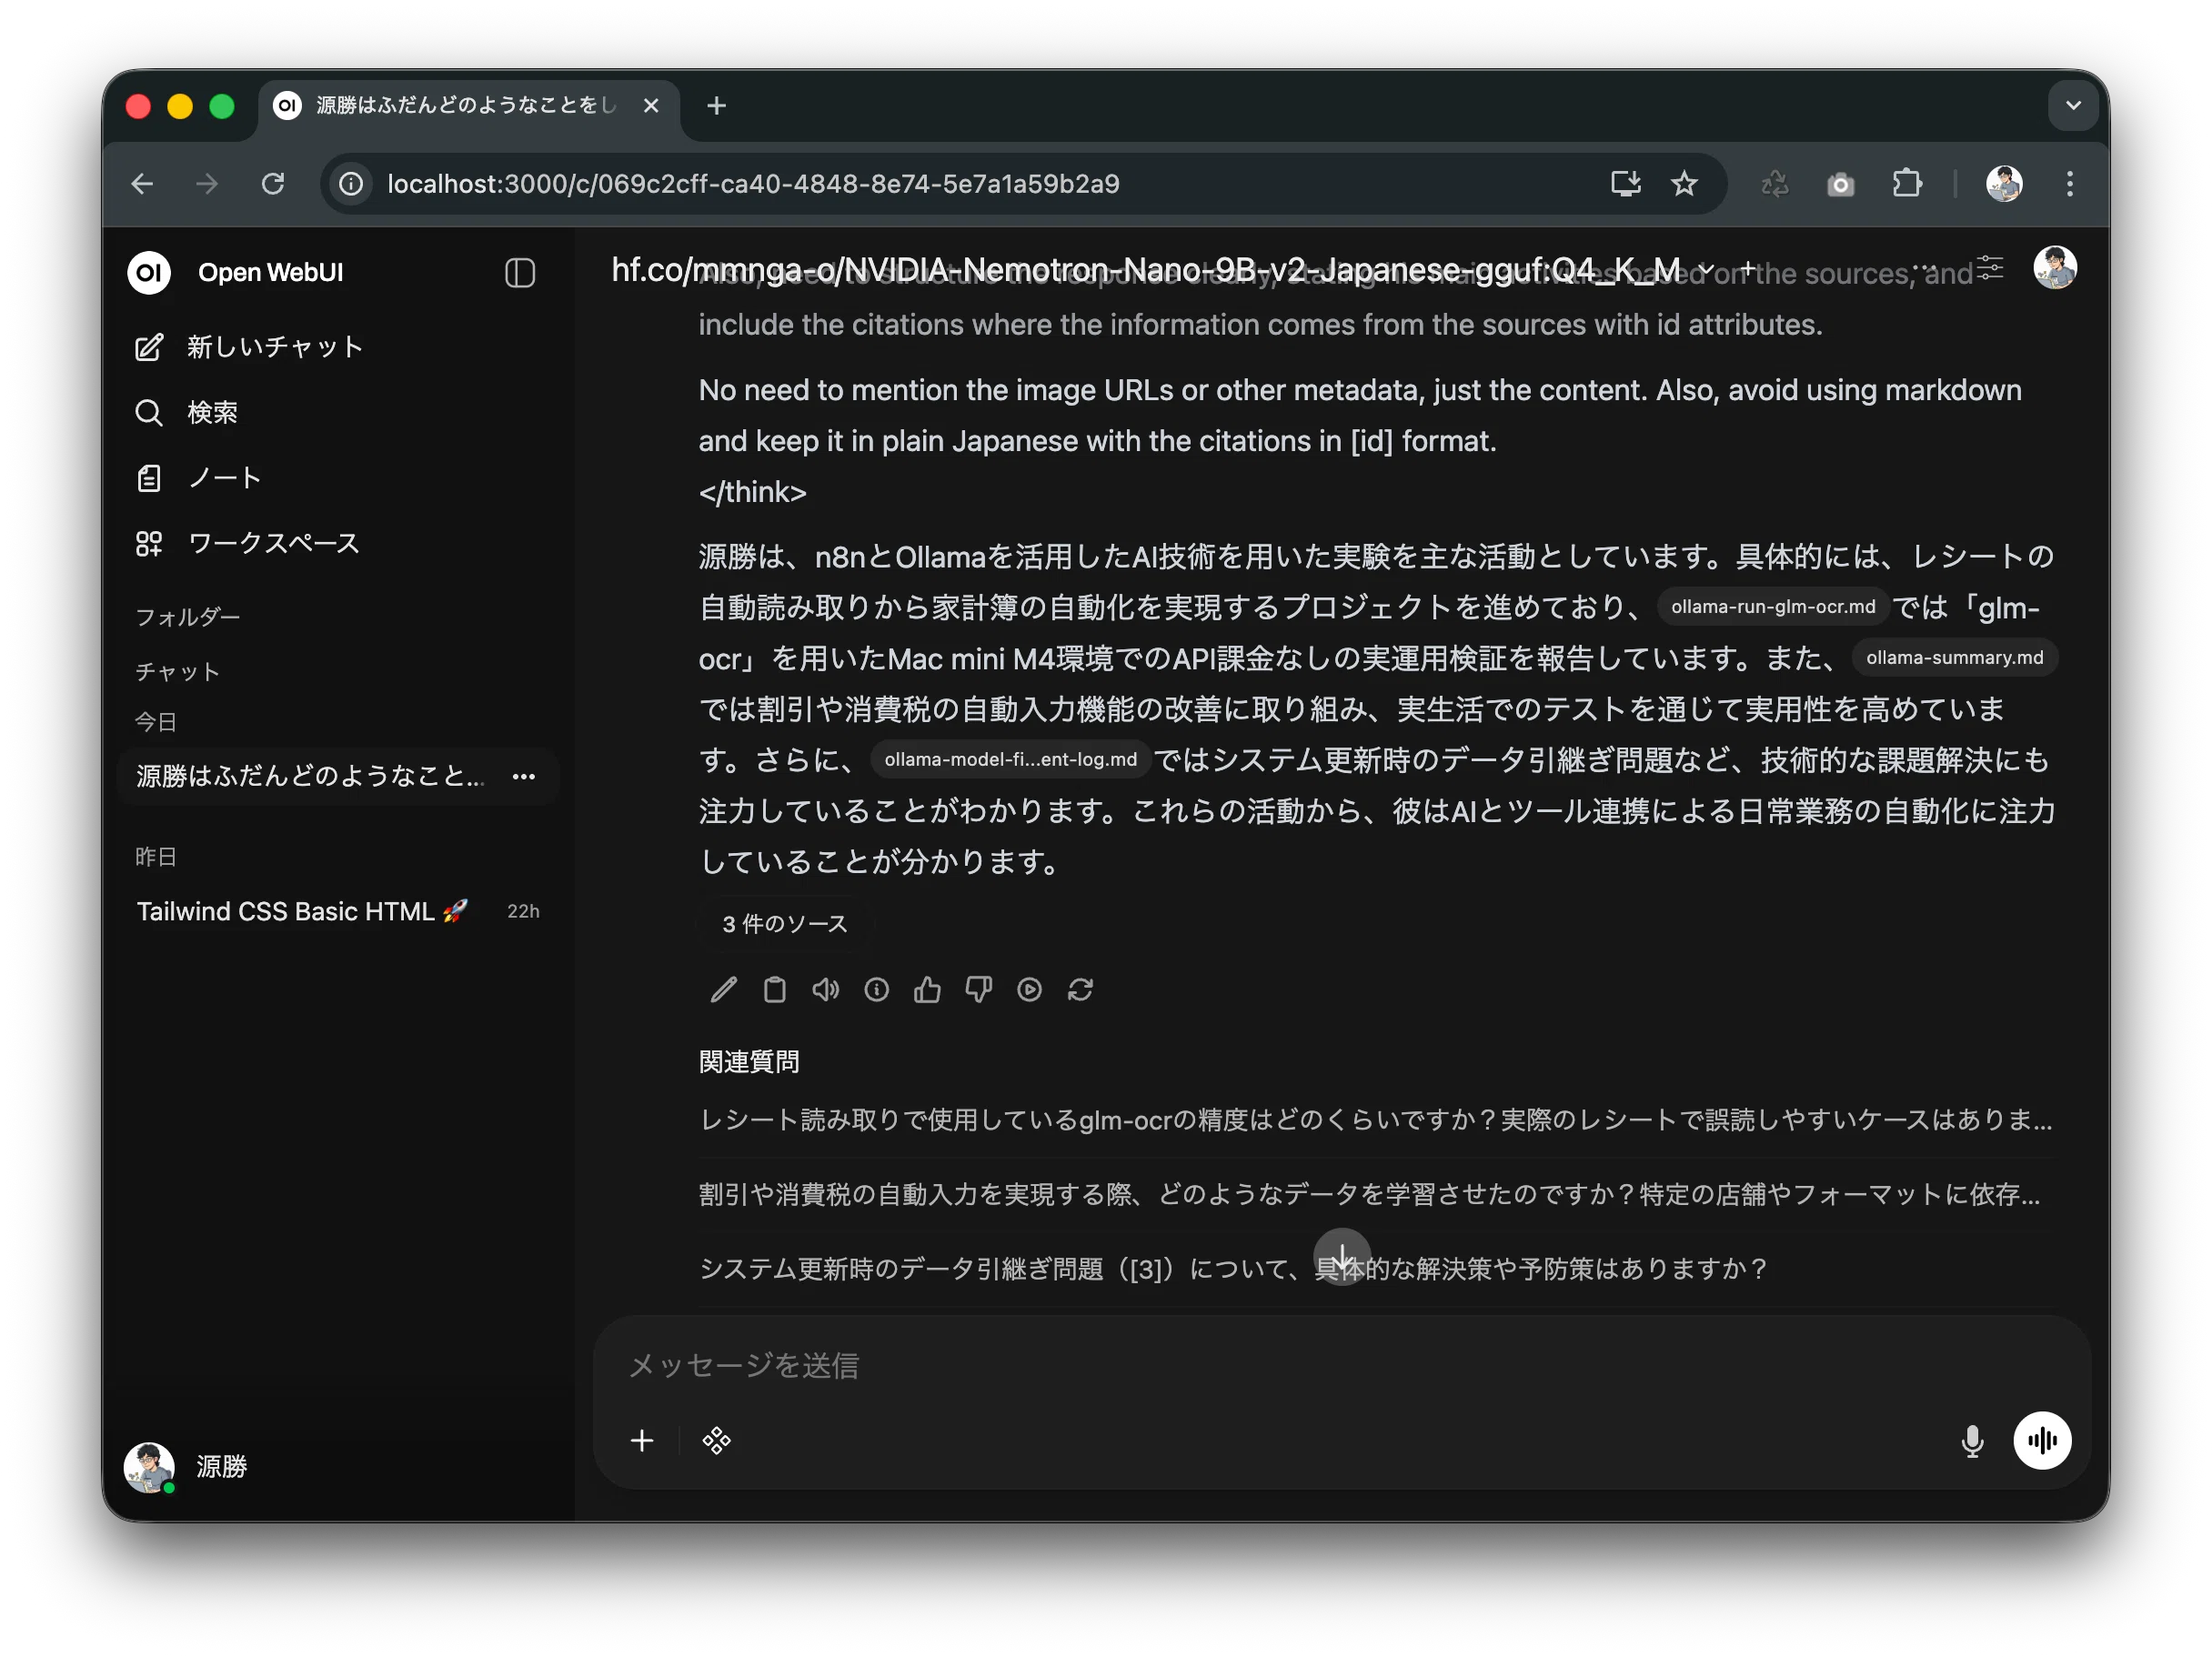Jump to bottom with down-arrow button

1342,1257
